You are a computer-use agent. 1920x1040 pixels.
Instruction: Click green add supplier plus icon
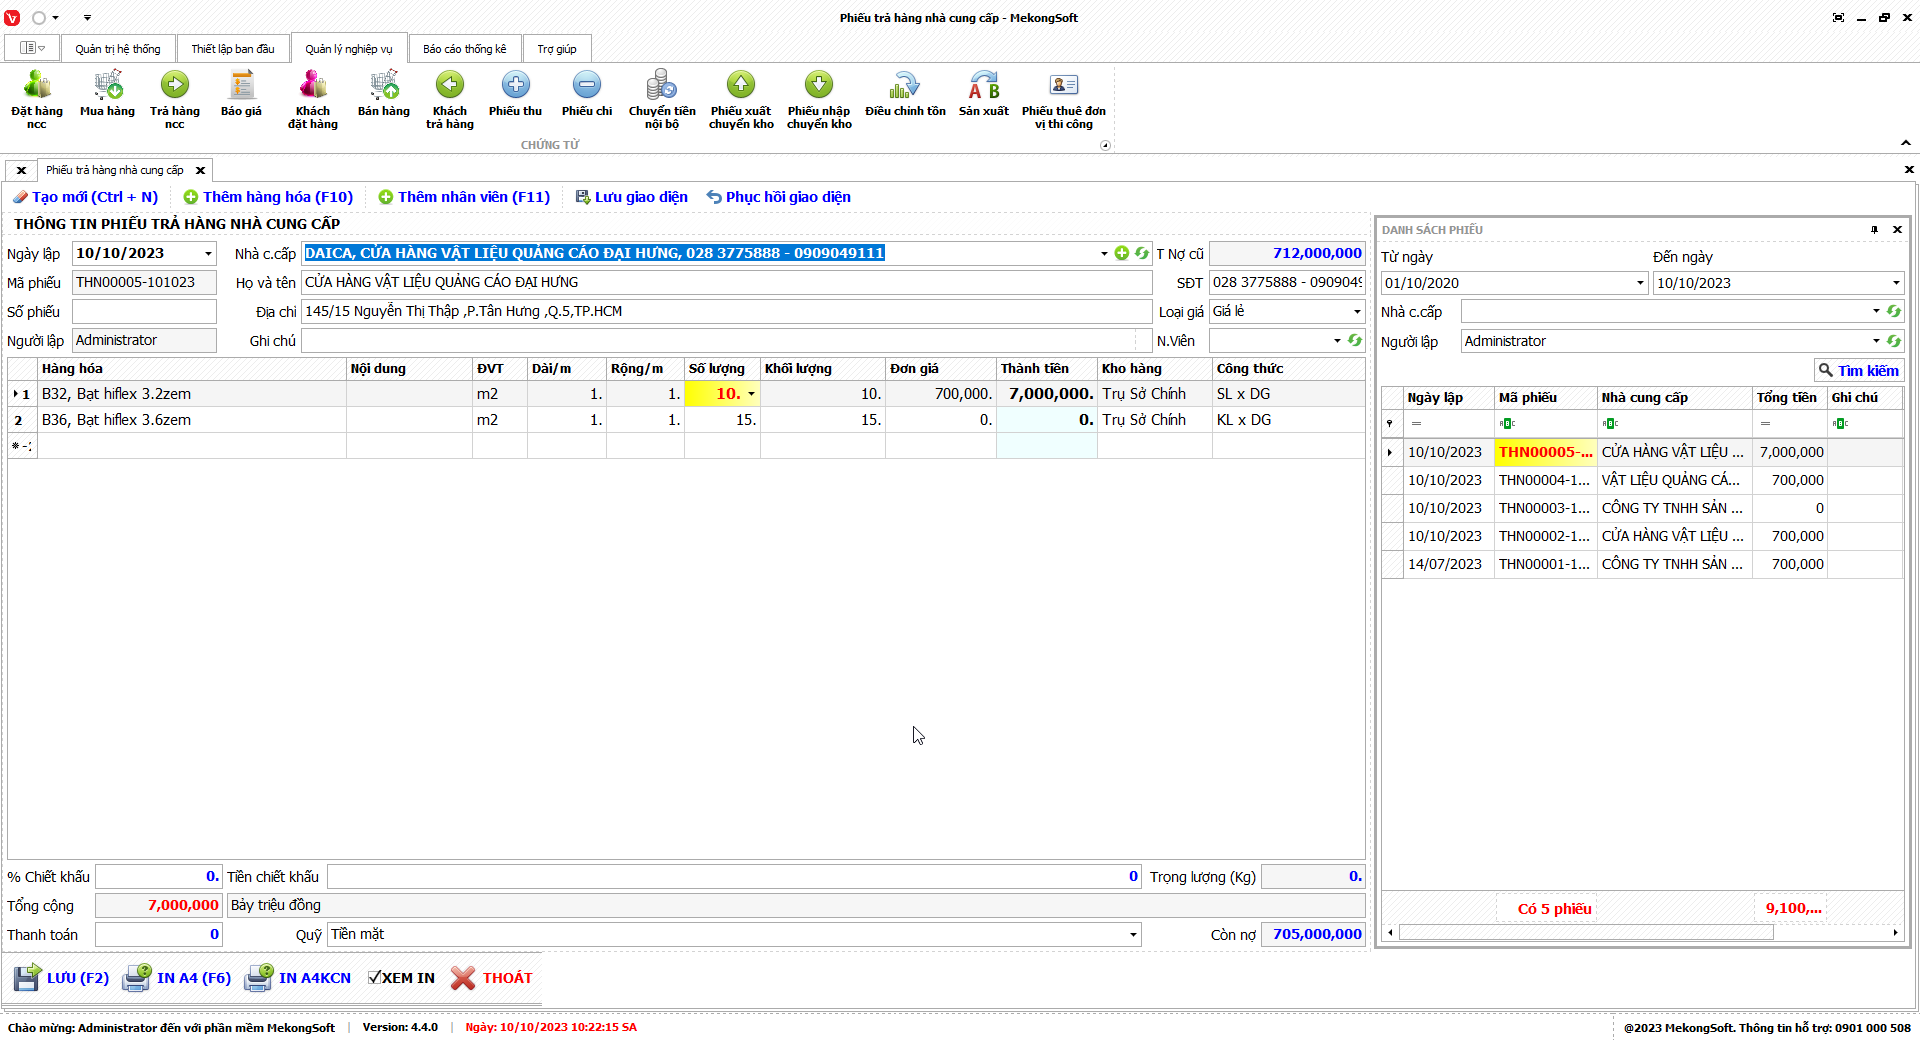(1122, 254)
